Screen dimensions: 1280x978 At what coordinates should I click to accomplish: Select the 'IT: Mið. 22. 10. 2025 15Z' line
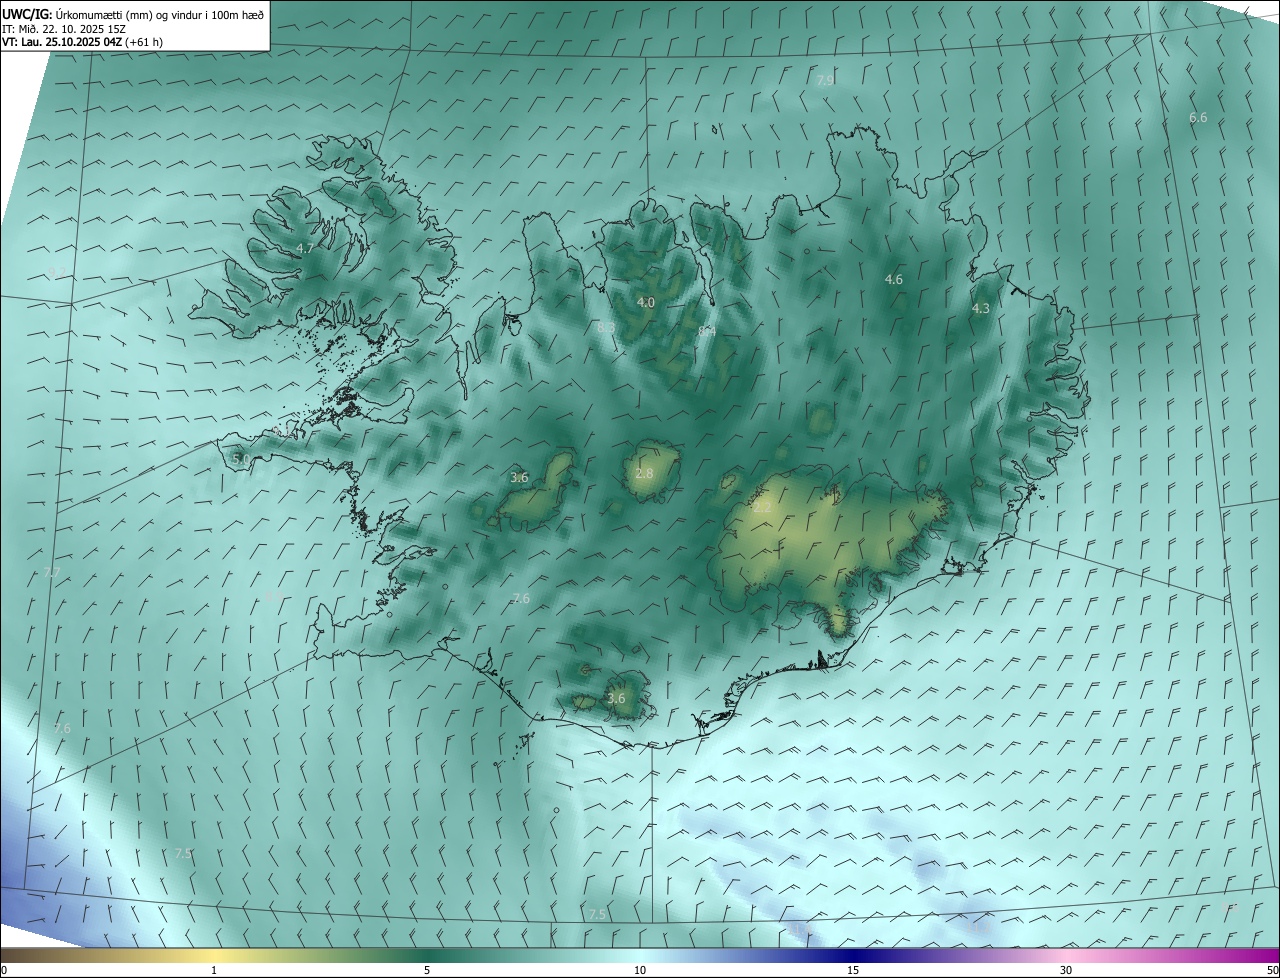64,29
